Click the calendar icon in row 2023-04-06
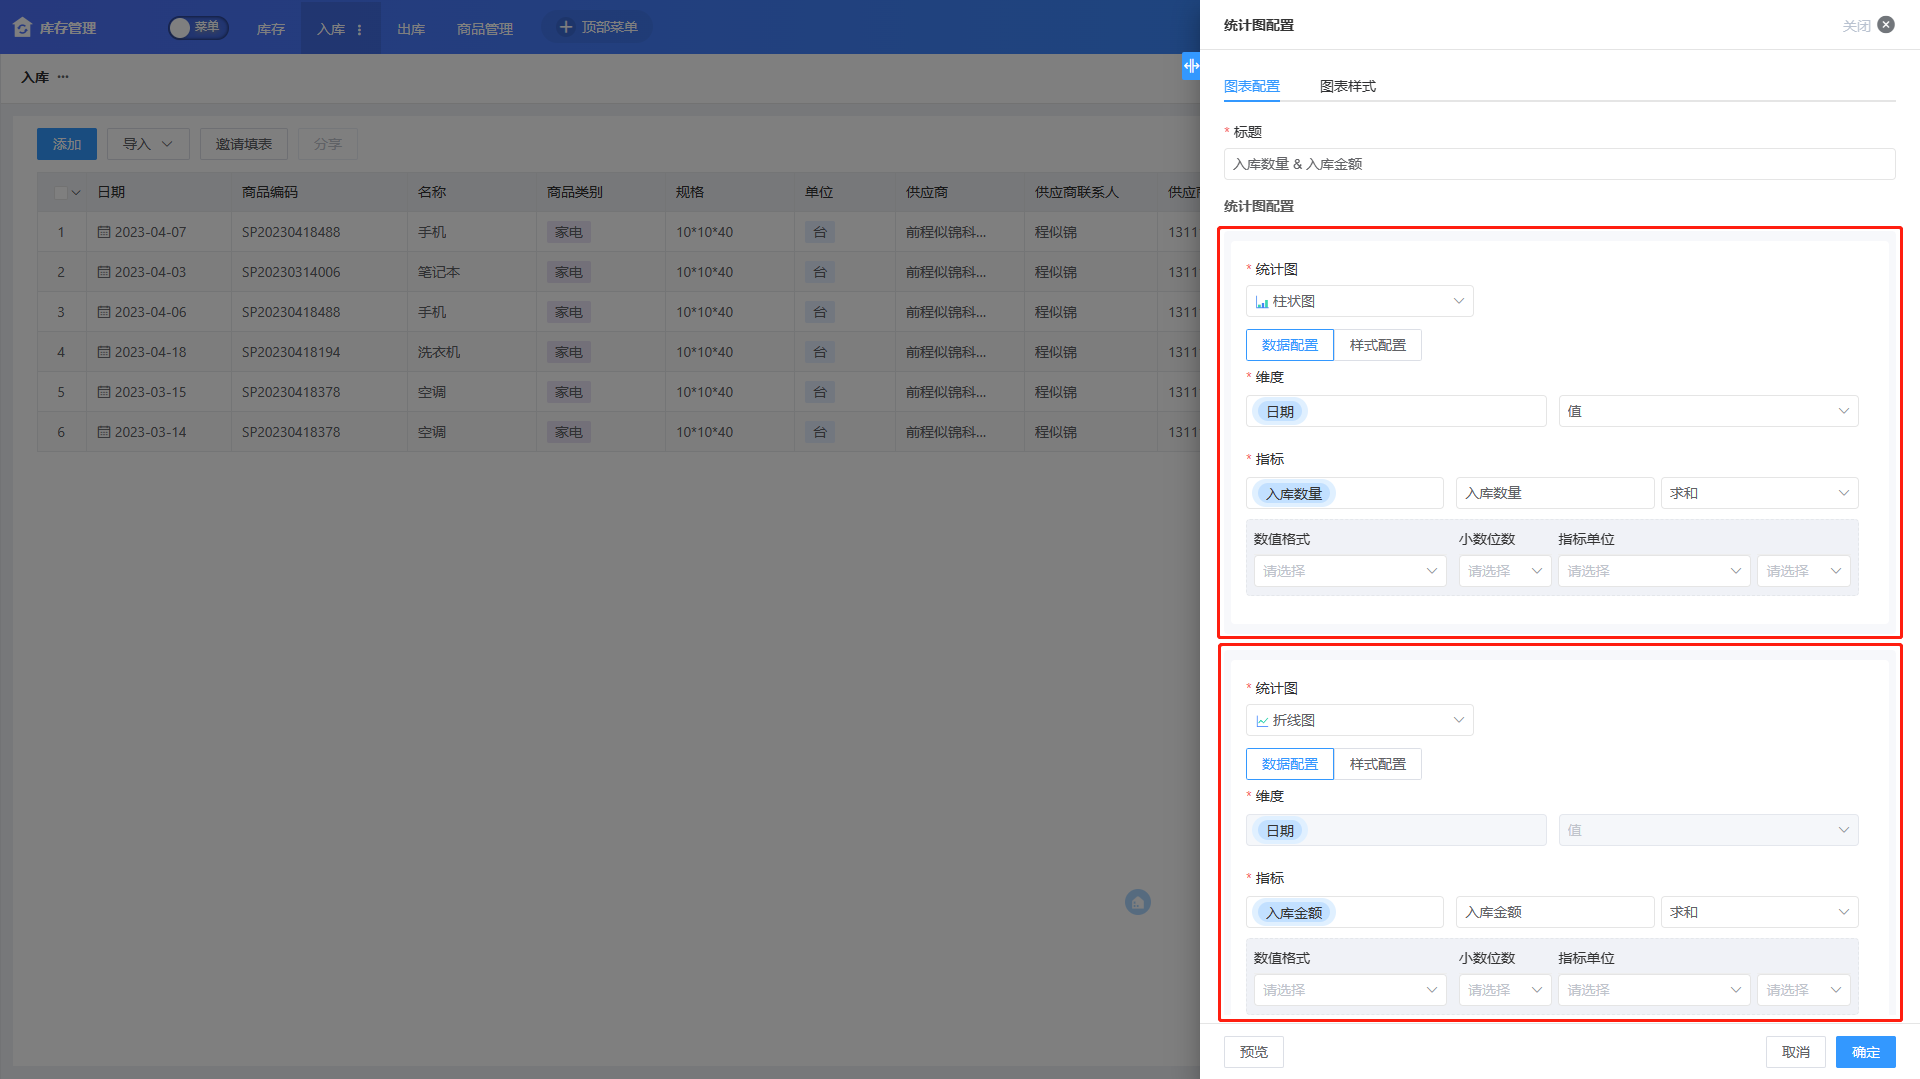Image resolution: width=1920 pixels, height=1079 pixels. [104, 312]
